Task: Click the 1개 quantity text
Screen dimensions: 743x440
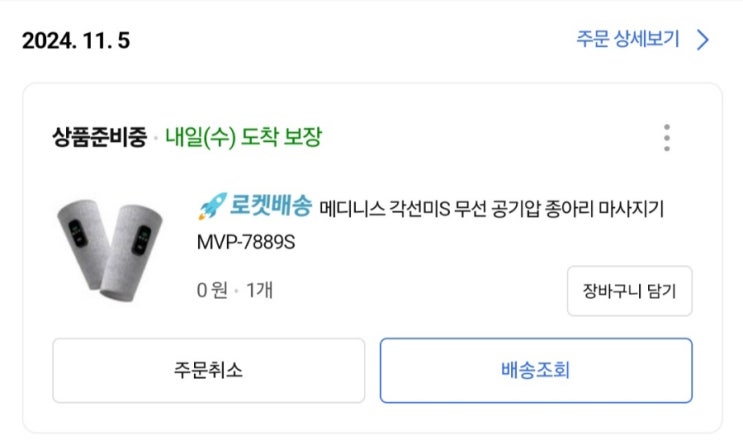Action: tap(260, 290)
